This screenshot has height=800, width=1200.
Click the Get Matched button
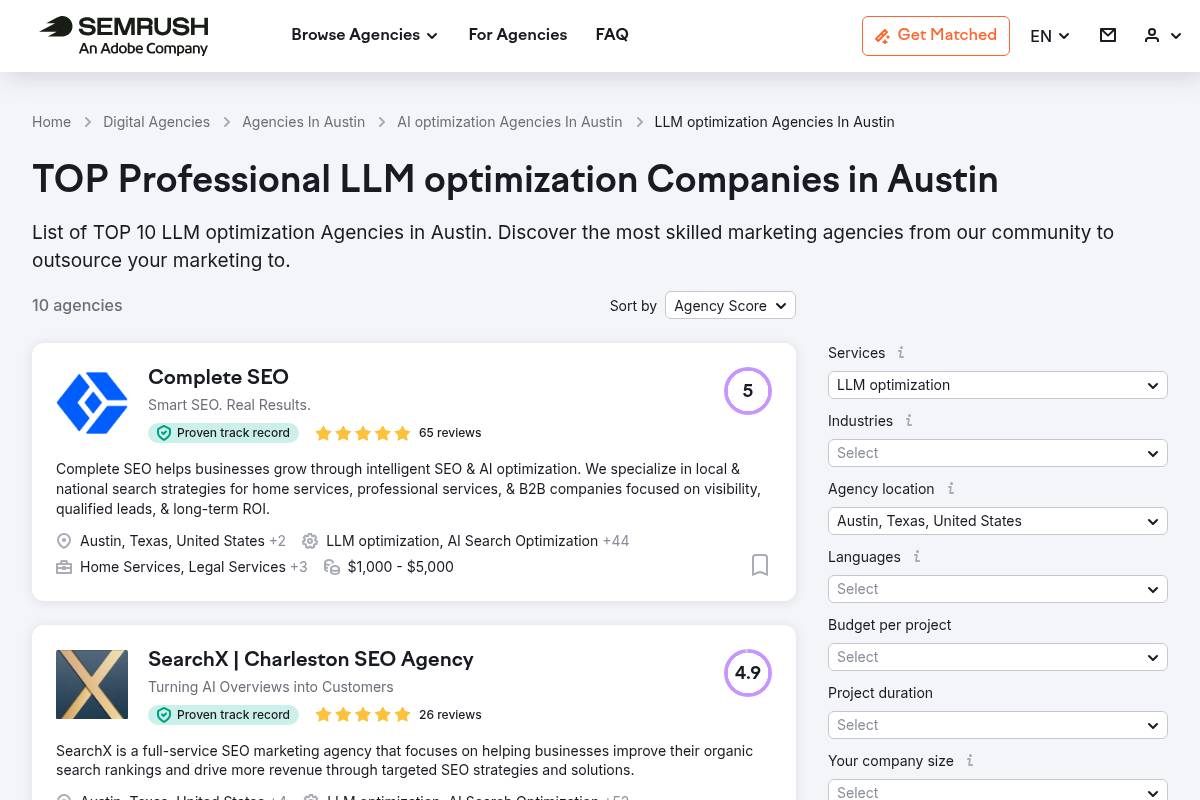(936, 35)
